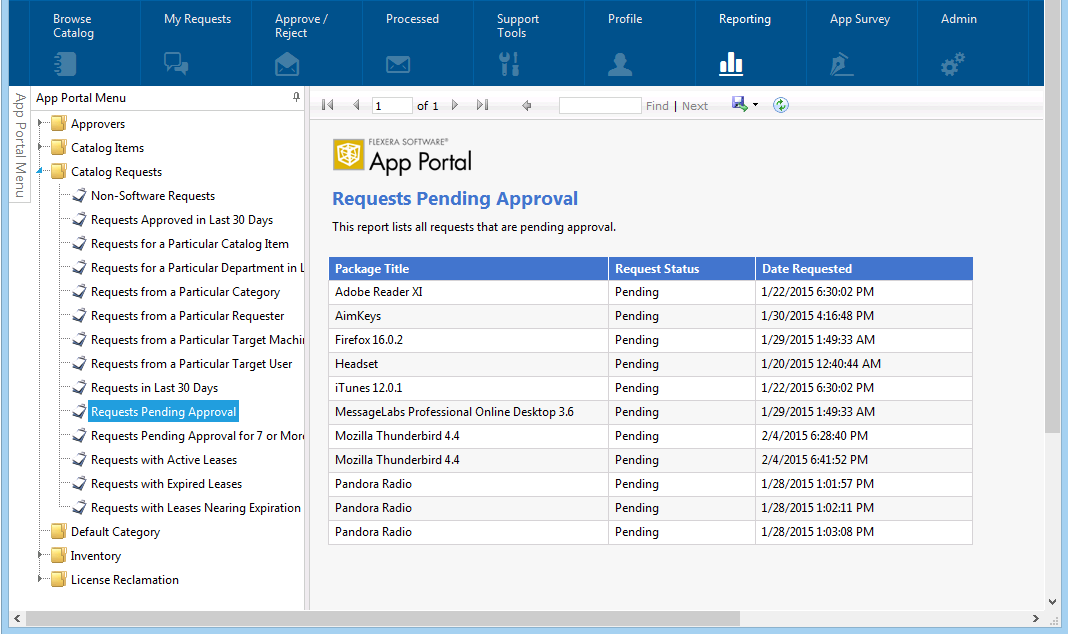Collapse the Catalog Requests folder arrow
The image size is (1068, 634).
pos(40,171)
